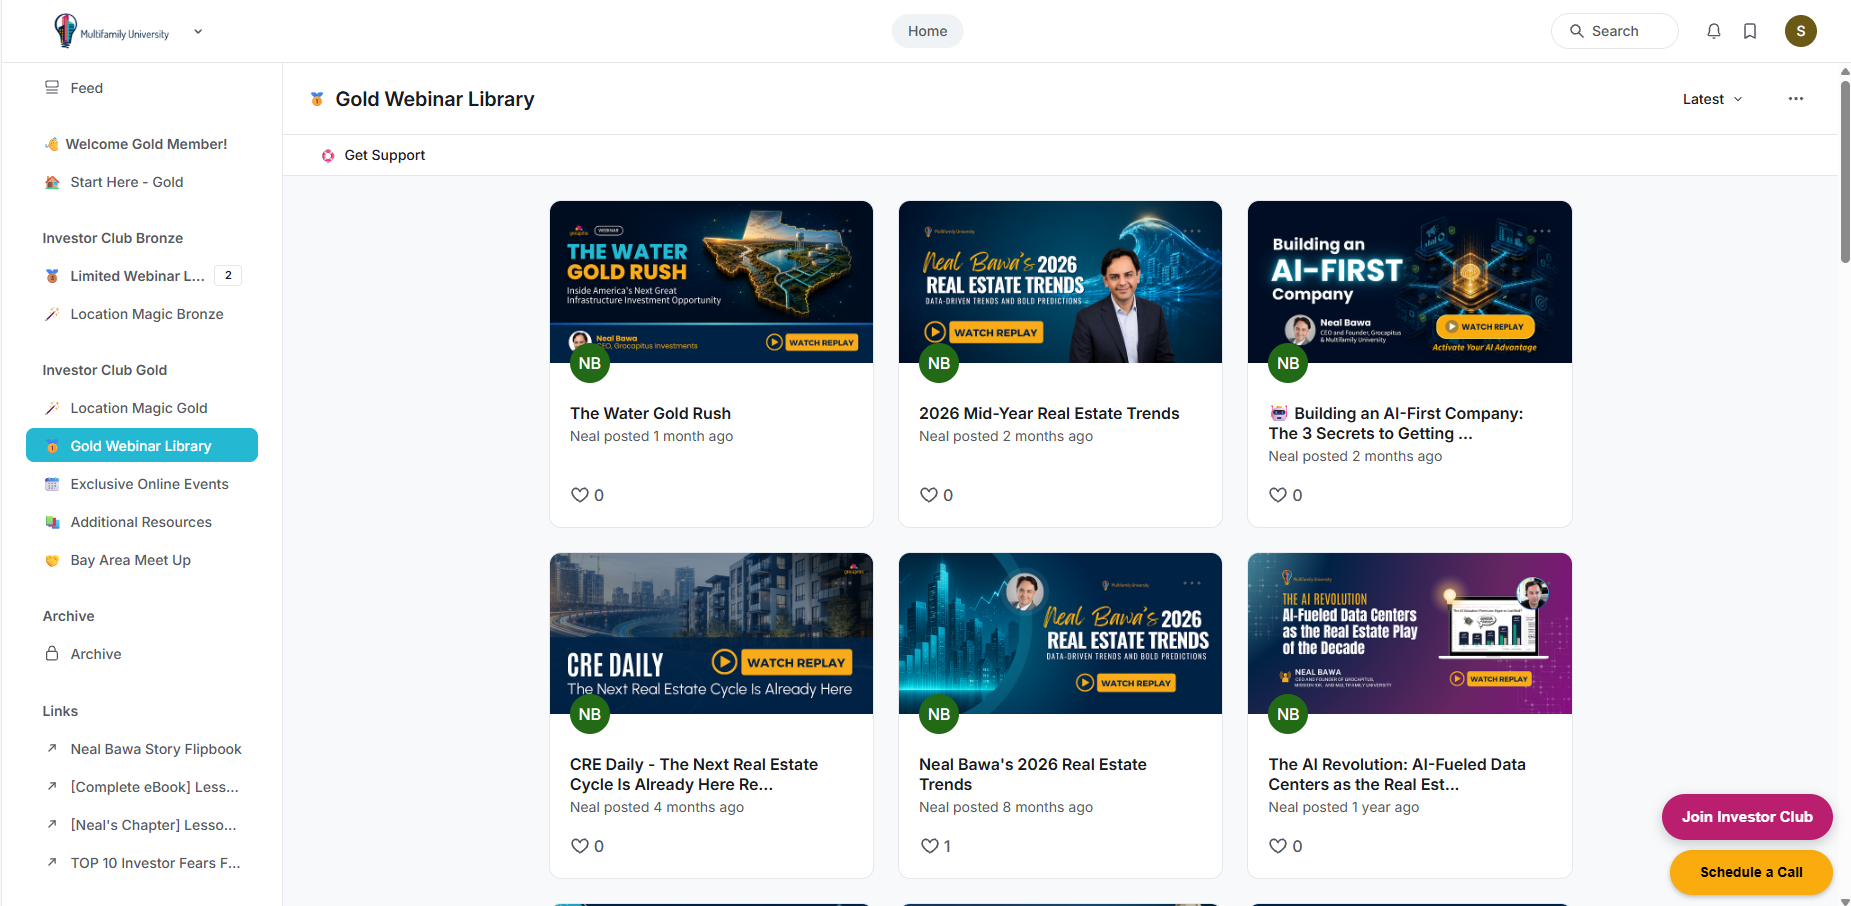This screenshot has width=1851, height=906.
Task: Open the TOP 10 Investor Fears link
Action: [142, 863]
